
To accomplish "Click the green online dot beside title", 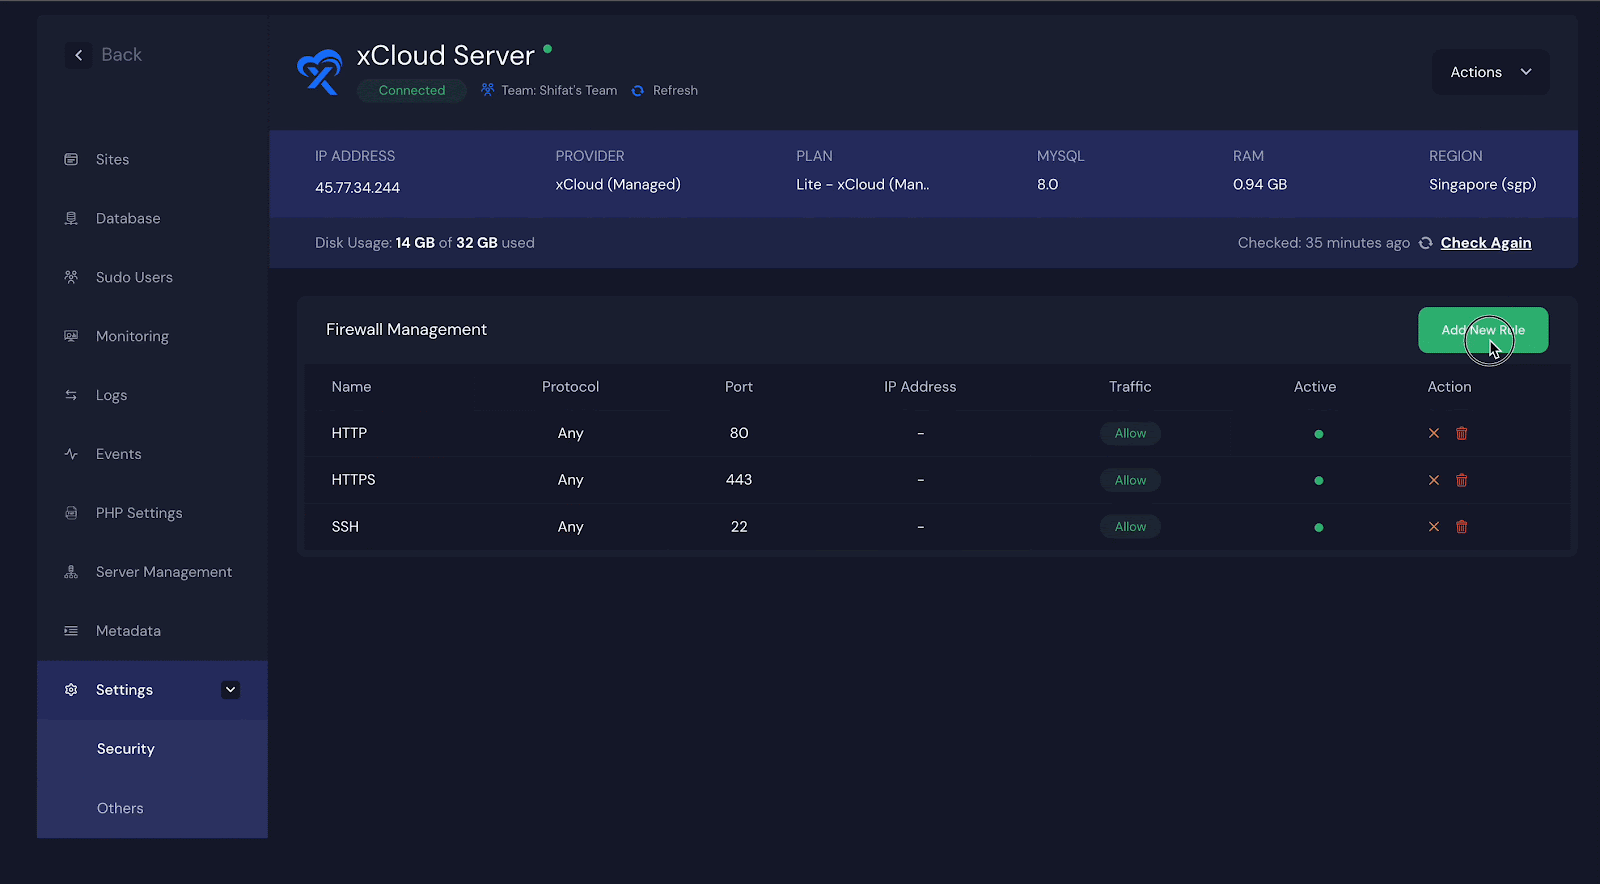I will point(548,48).
